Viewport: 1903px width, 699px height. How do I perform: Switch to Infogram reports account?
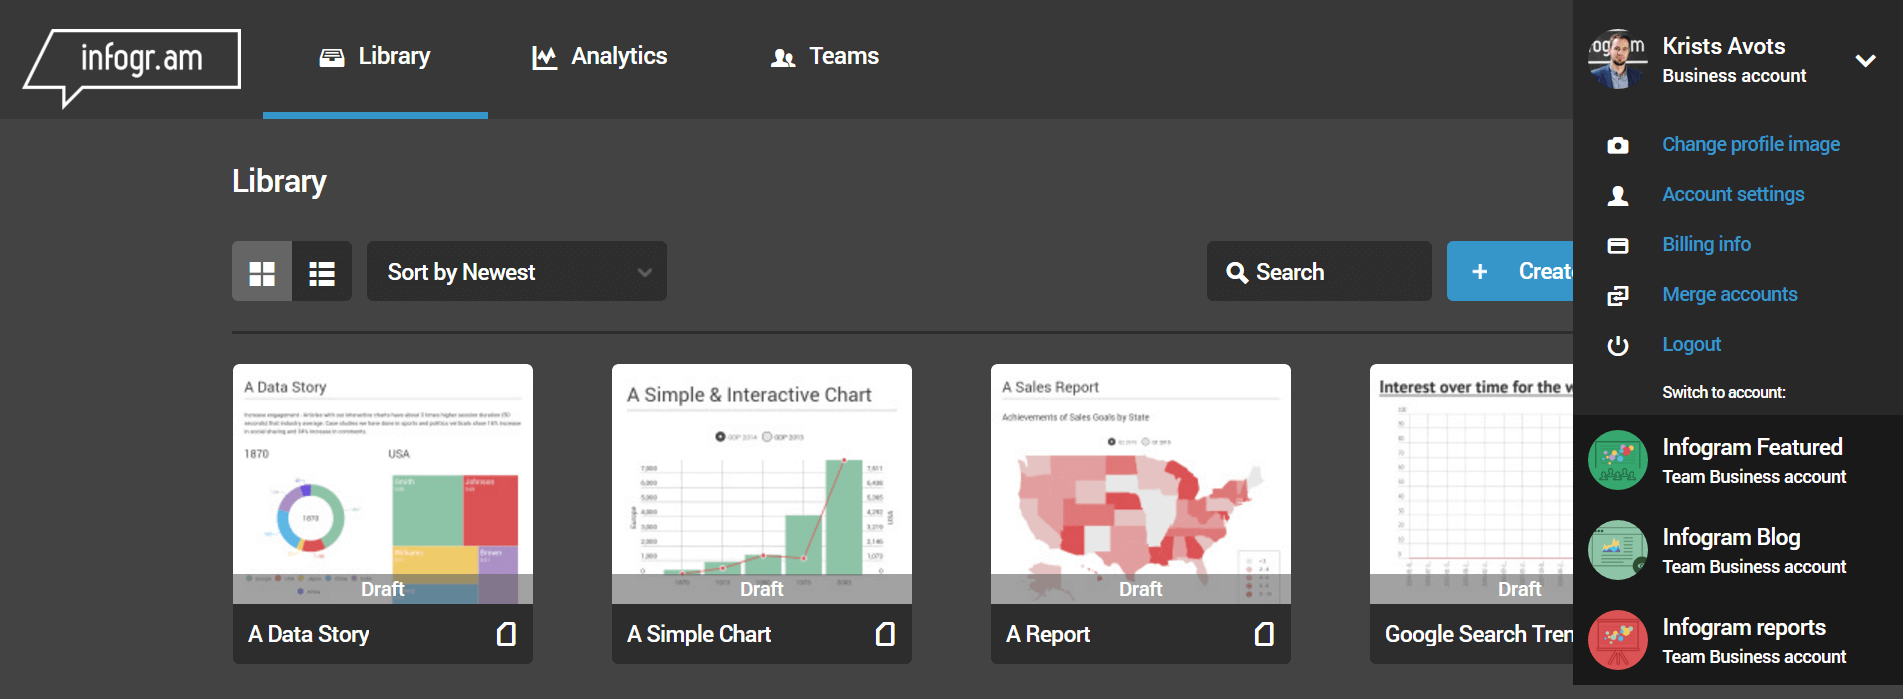[1738, 640]
